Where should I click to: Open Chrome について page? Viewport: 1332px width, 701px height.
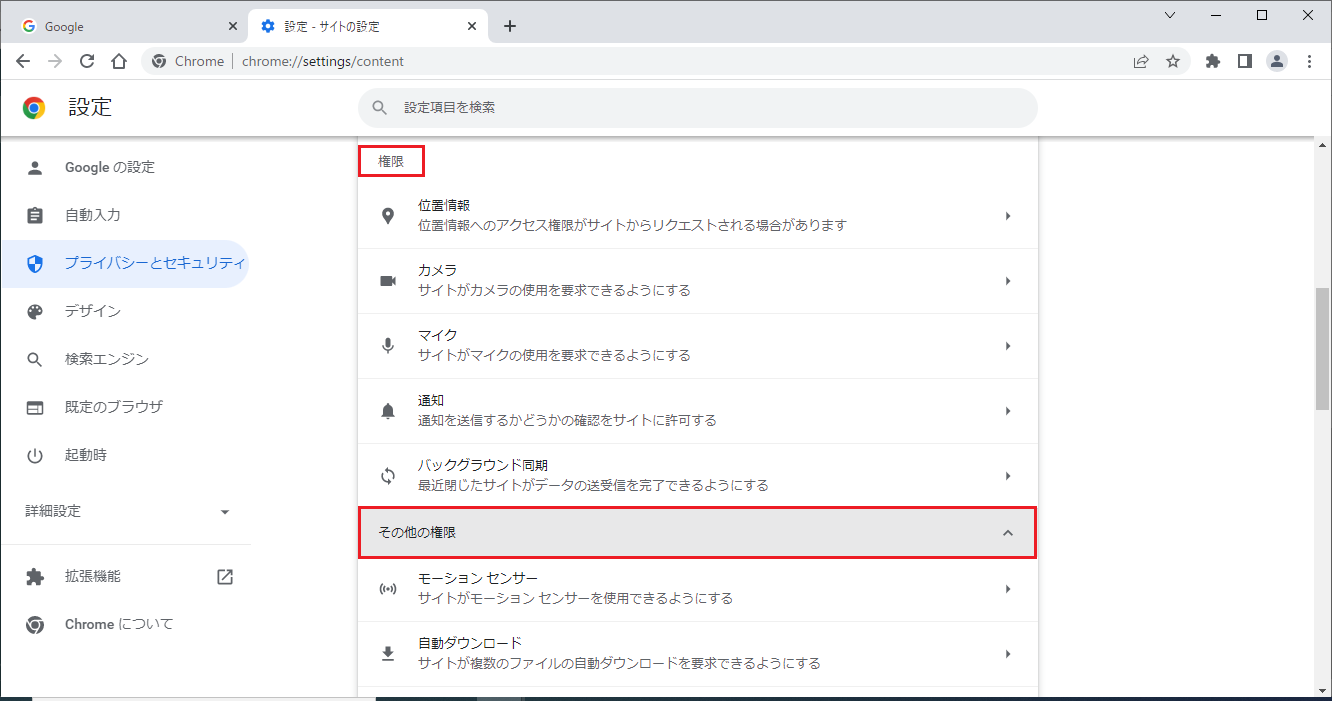click(118, 624)
